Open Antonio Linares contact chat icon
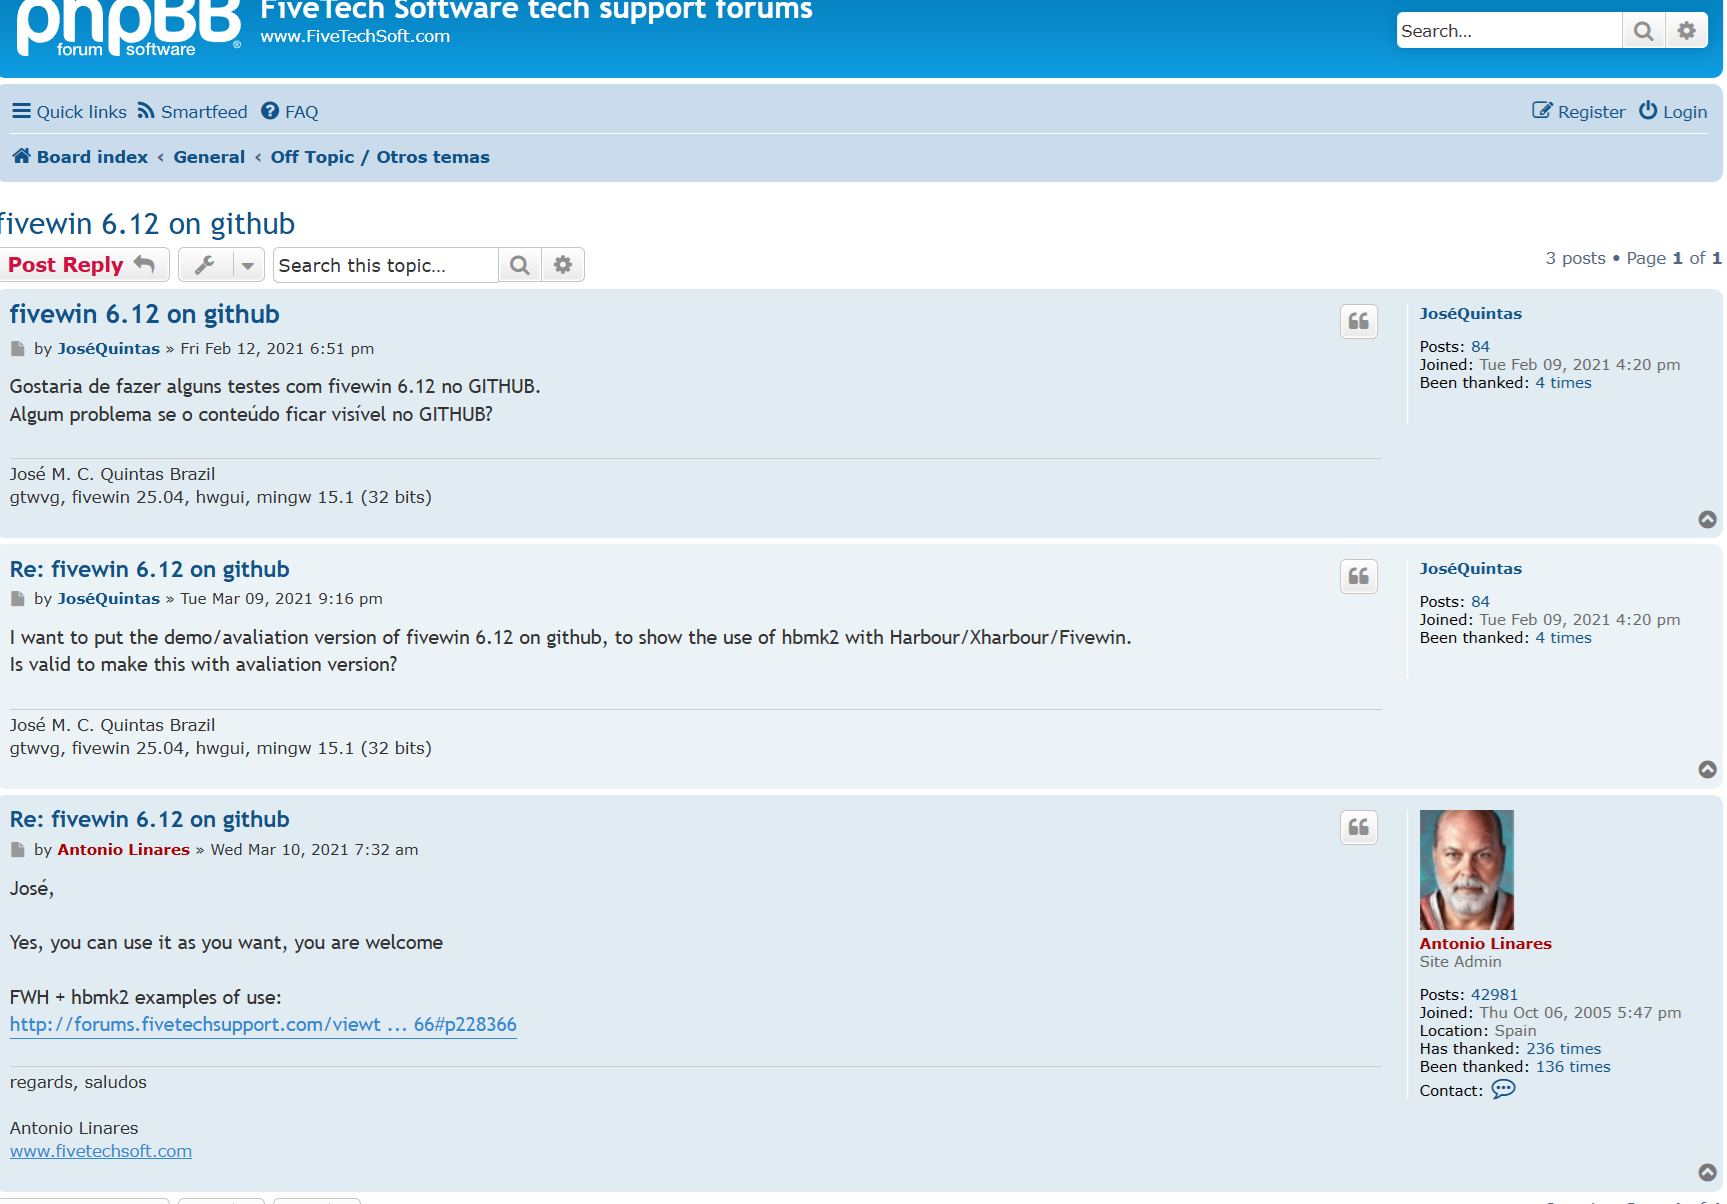Image resolution: width=1727 pixels, height=1204 pixels. (x=1503, y=1090)
